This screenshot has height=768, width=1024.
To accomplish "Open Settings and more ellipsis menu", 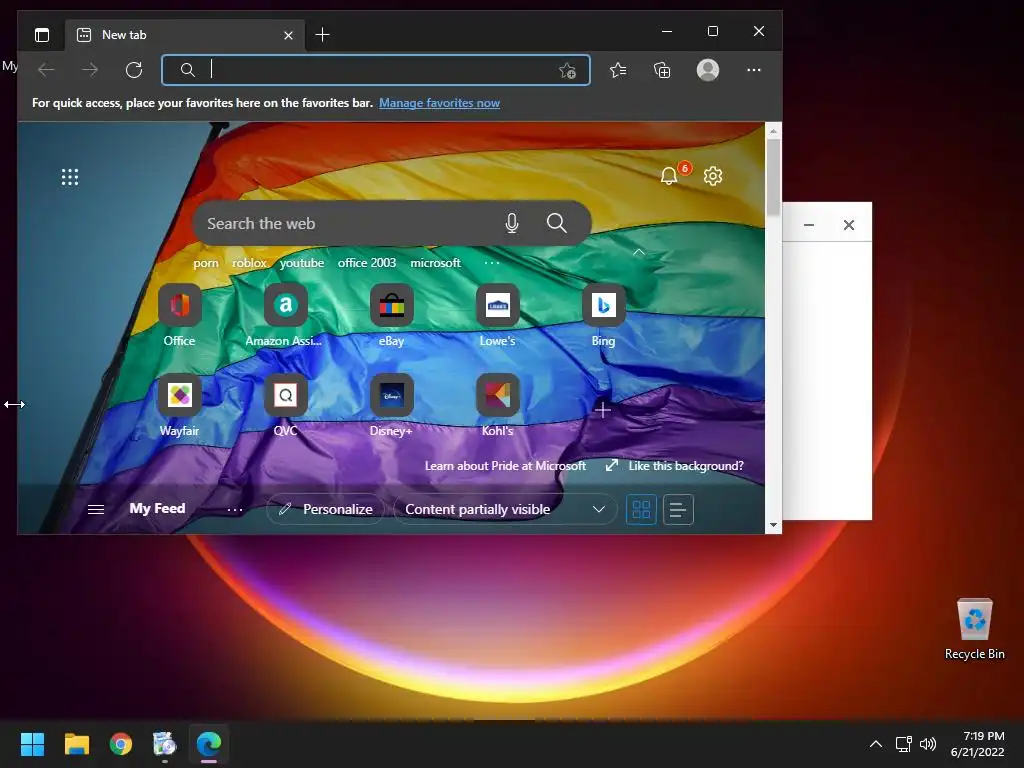I will click(754, 70).
